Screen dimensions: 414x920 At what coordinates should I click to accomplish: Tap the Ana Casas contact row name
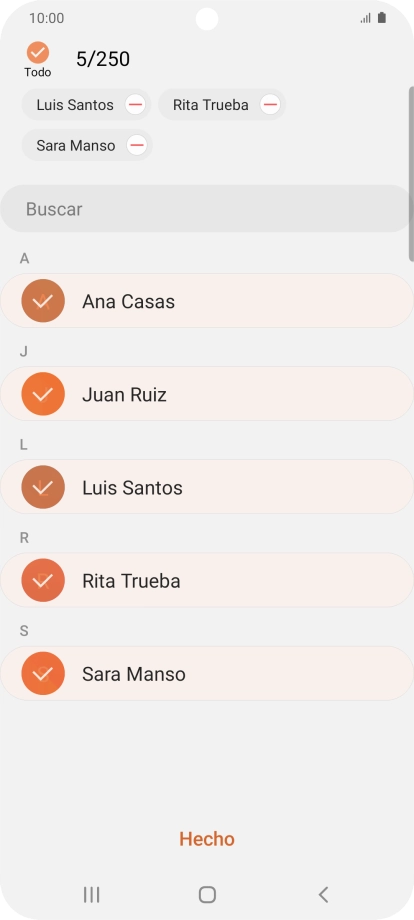coord(128,302)
